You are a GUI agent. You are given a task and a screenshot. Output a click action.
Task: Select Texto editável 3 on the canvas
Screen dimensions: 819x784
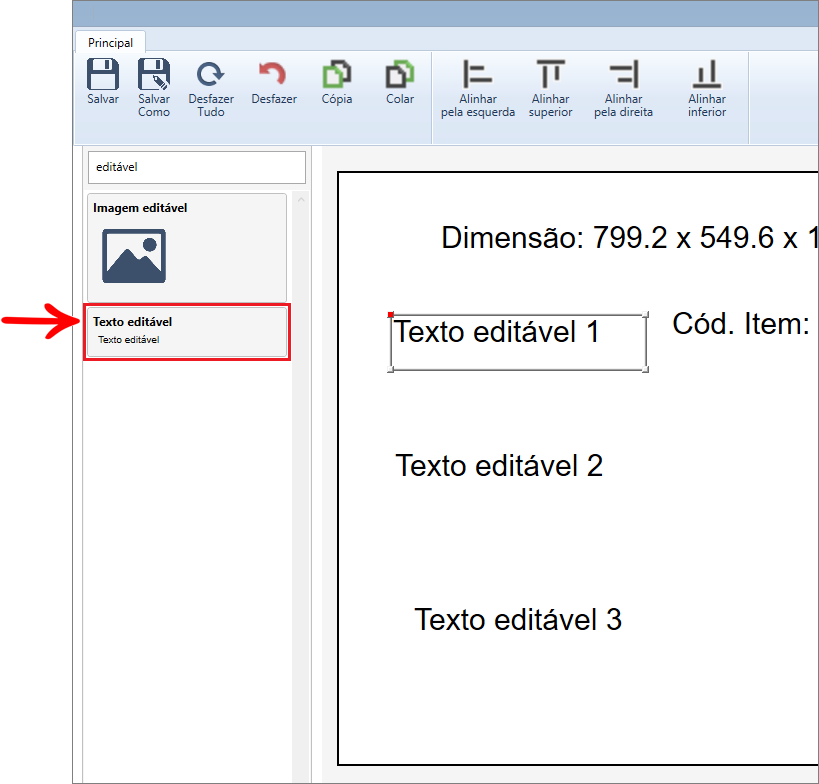click(x=518, y=619)
